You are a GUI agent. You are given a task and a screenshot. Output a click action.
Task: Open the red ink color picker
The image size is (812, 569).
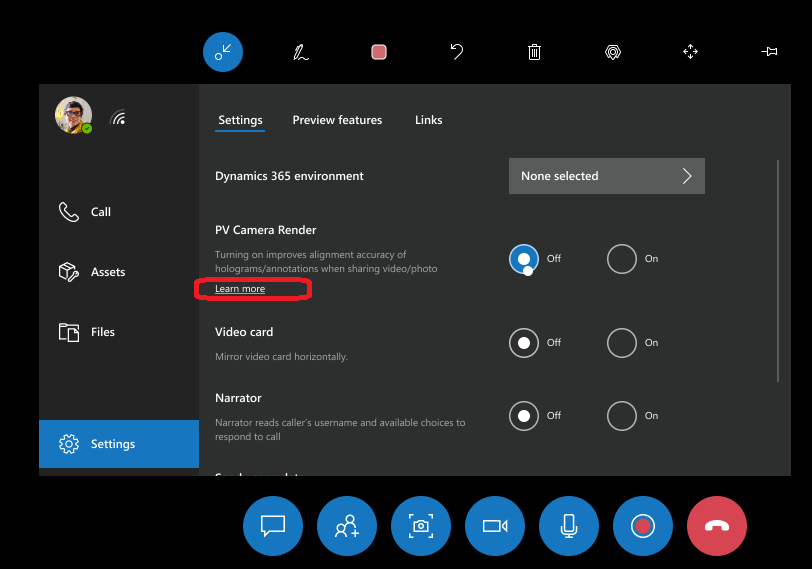coord(379,52)
